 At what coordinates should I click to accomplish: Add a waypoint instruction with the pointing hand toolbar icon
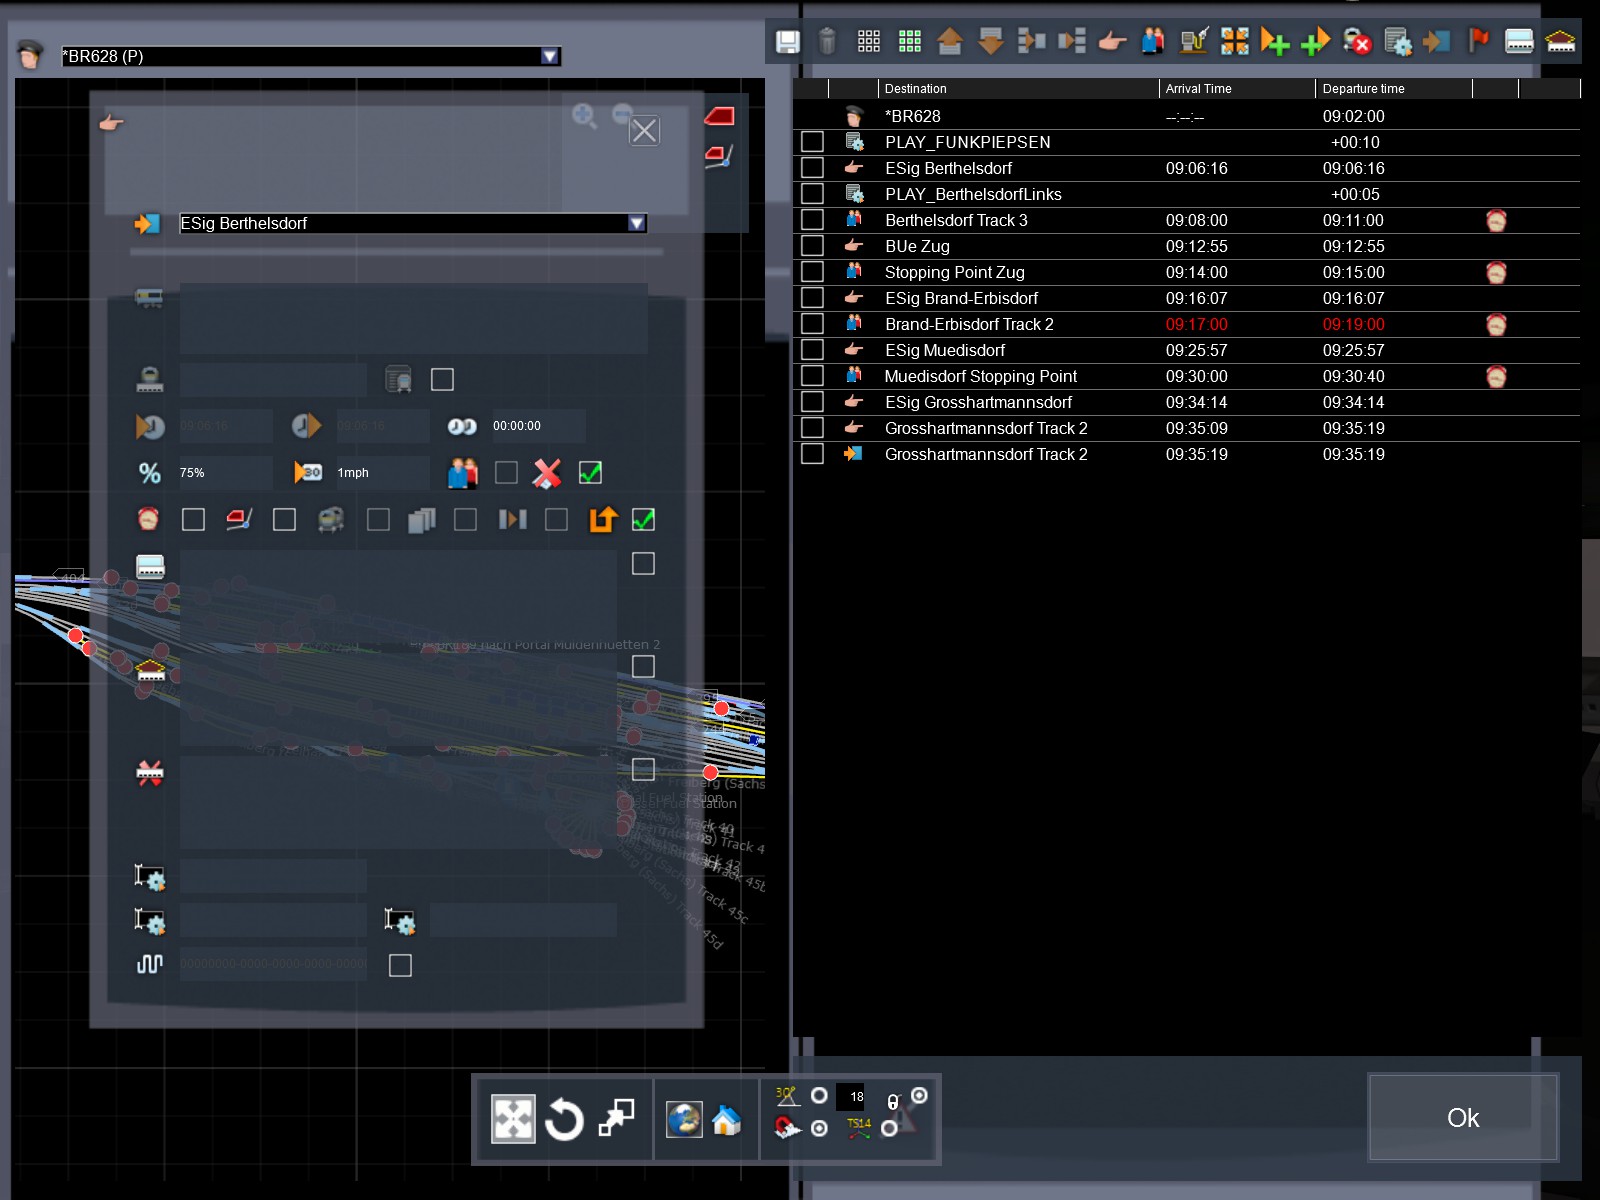(1112, 41)
